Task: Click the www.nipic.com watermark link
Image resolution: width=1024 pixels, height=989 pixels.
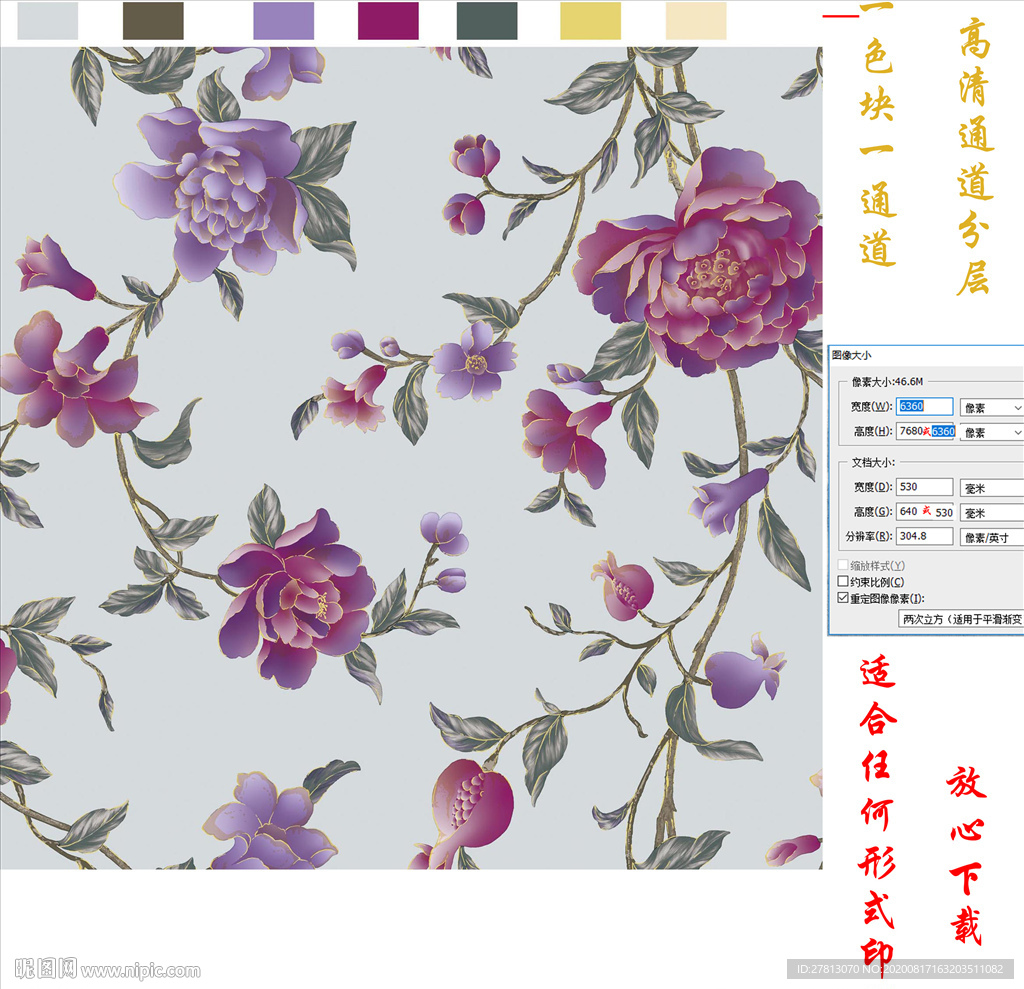Action: [x=140, y=970]
